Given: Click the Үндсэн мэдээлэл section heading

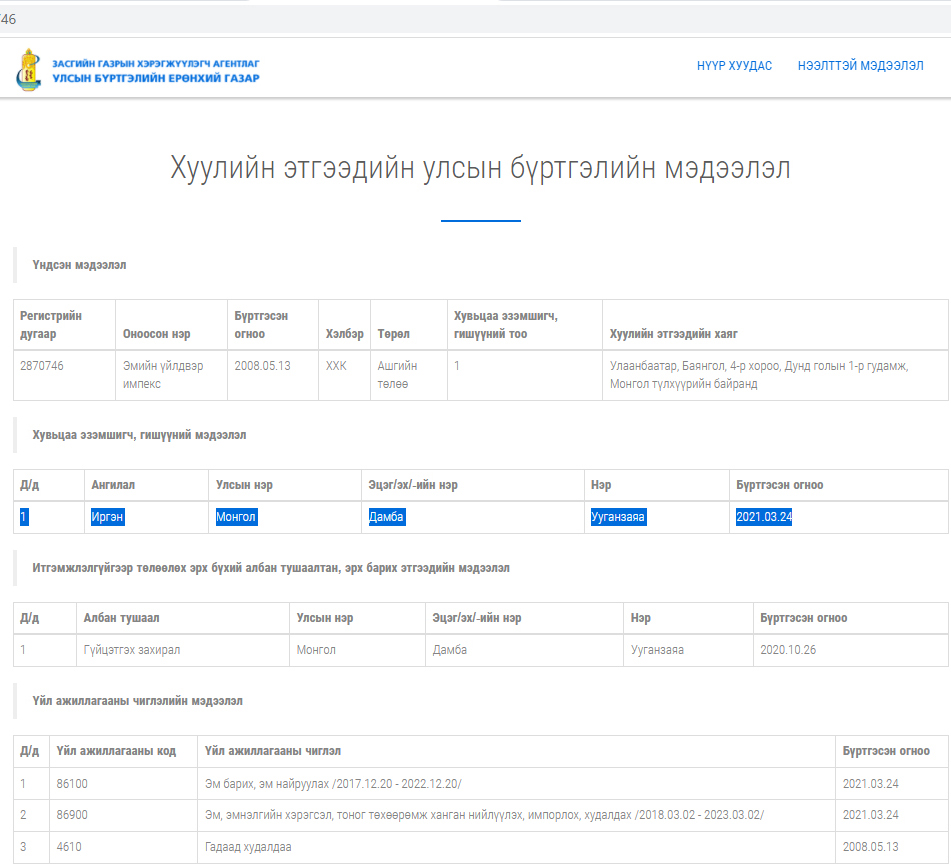Looking at the screenshot, I should pyautogui.click(x=79, y=265).
